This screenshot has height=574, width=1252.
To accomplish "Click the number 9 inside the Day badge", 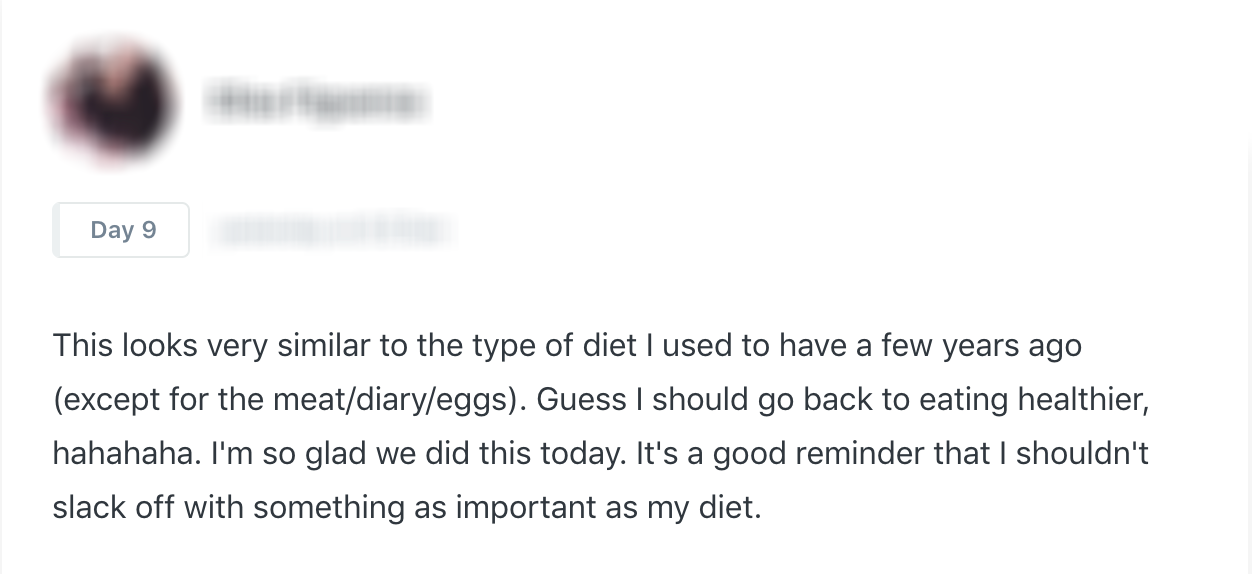I will click(149, 230).
